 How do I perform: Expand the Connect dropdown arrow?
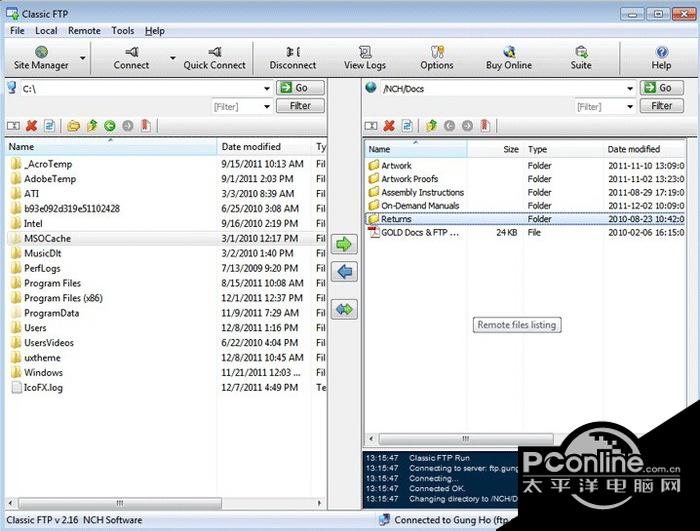(x=172, y=58)
